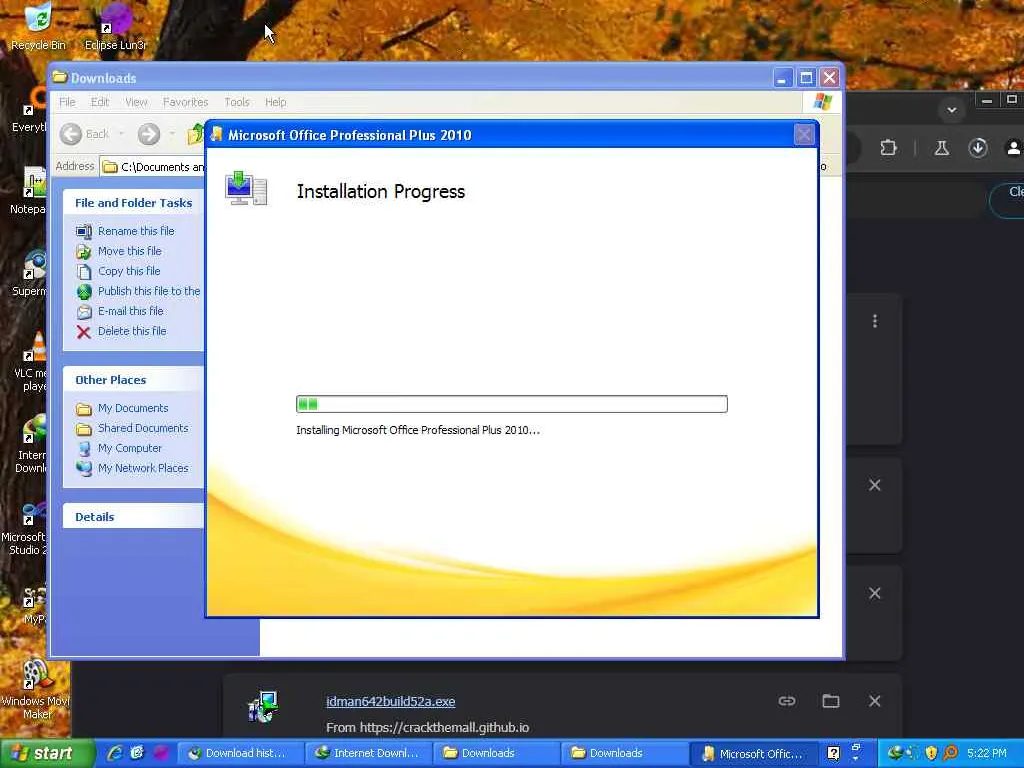This screenshot has width=1024, height=768.
Task: Click magnifier icon in system tray
Action: click(950, 753)
